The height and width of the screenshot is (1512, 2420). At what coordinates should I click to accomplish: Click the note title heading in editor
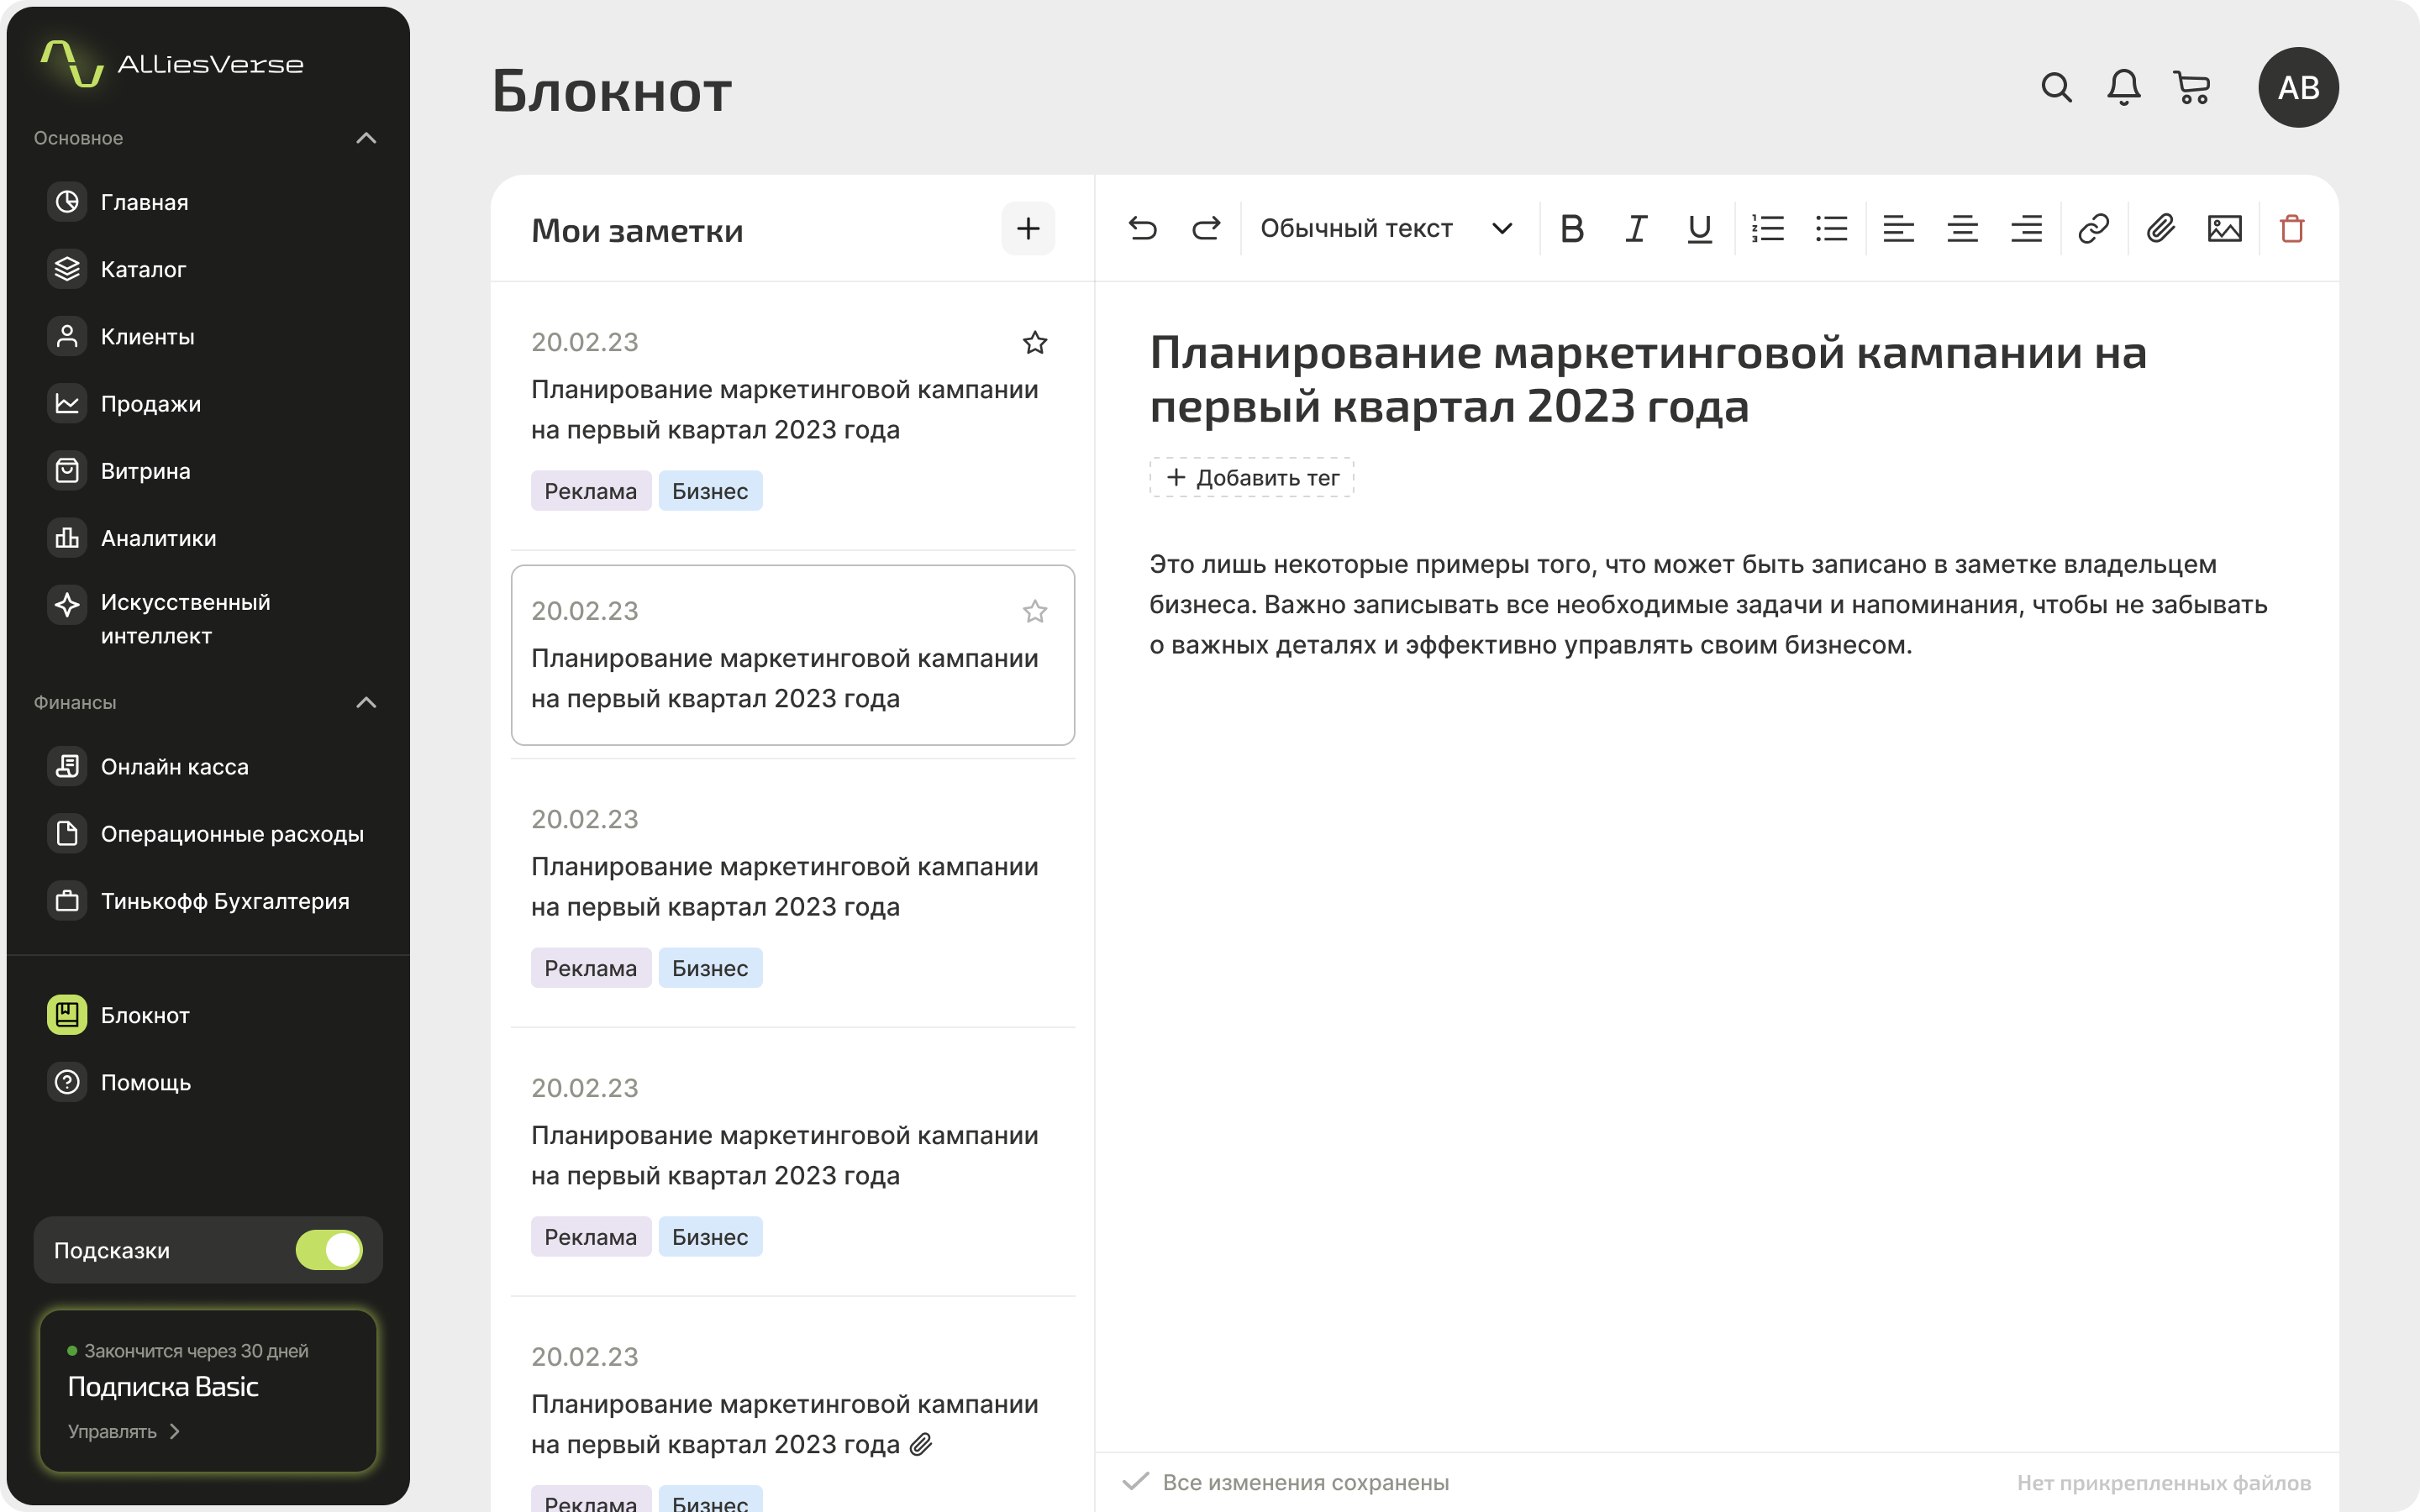click(x=1647, y=379)
